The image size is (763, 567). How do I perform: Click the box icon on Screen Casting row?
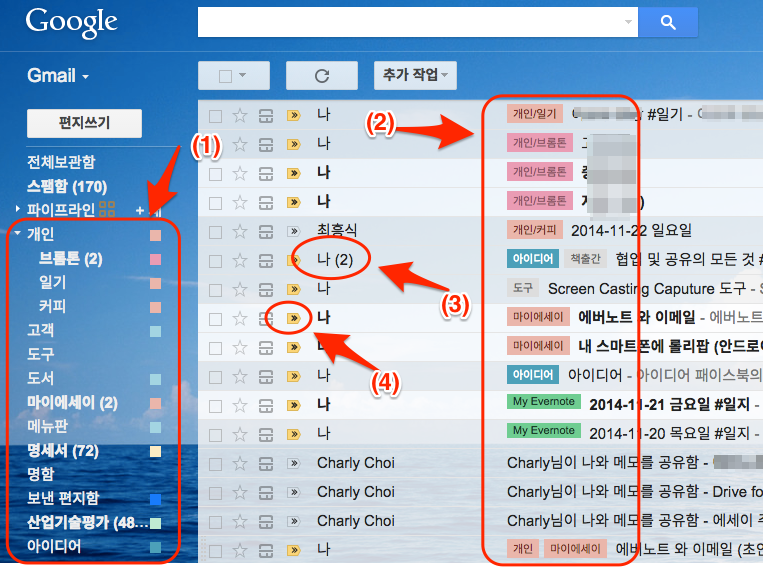[266, 289]
